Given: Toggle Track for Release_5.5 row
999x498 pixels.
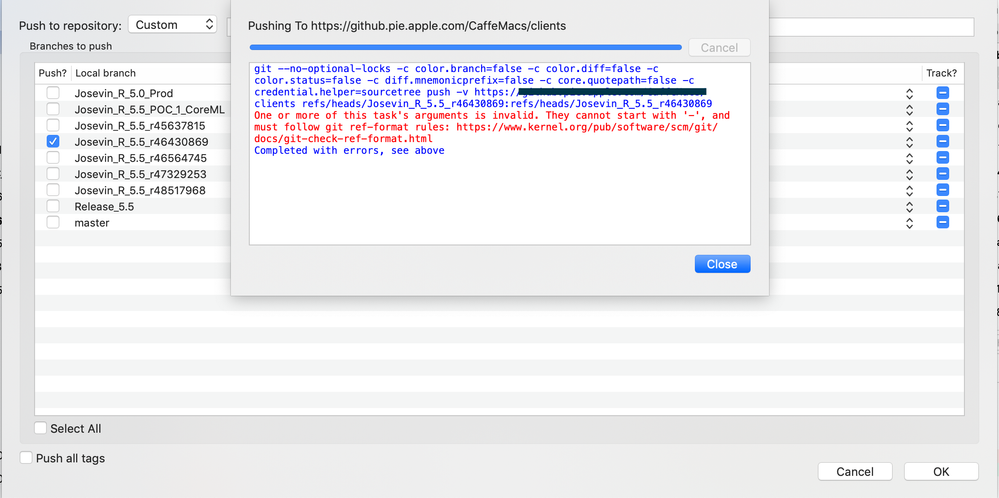Looking at the screenshot, I should [x=942, y=206].
